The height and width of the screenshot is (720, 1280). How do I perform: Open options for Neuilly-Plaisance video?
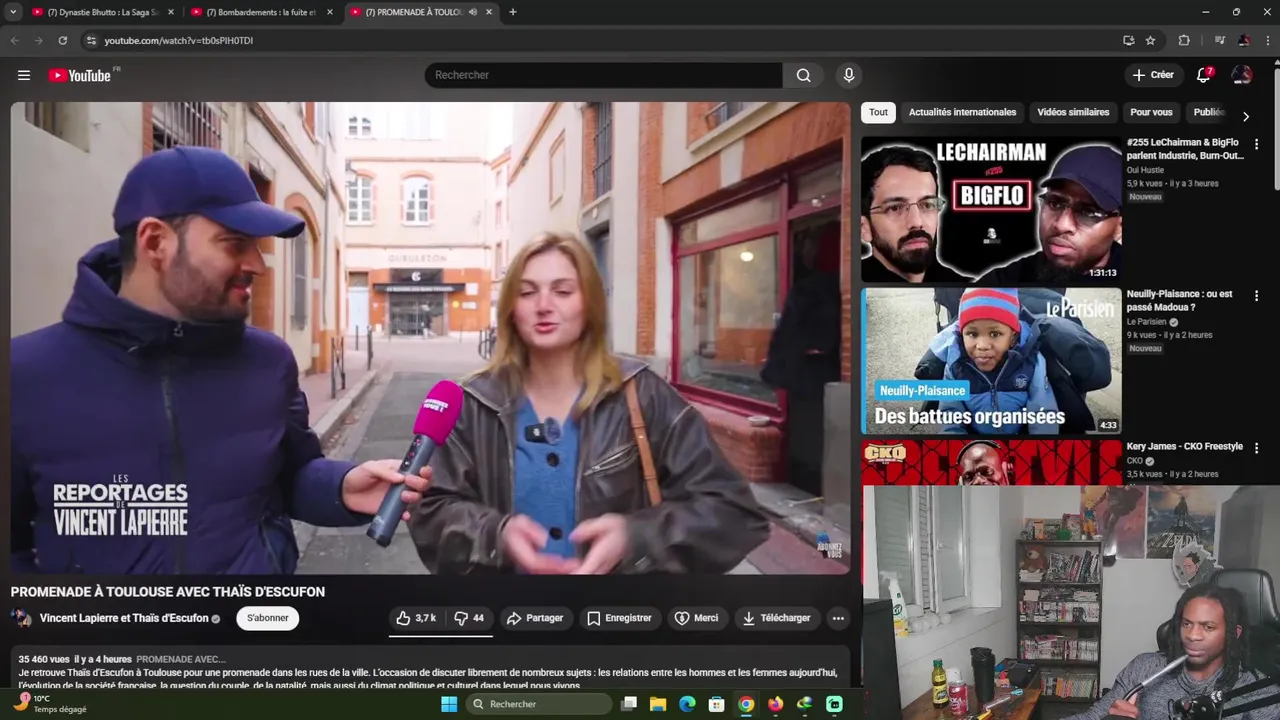coord(1256,296)
